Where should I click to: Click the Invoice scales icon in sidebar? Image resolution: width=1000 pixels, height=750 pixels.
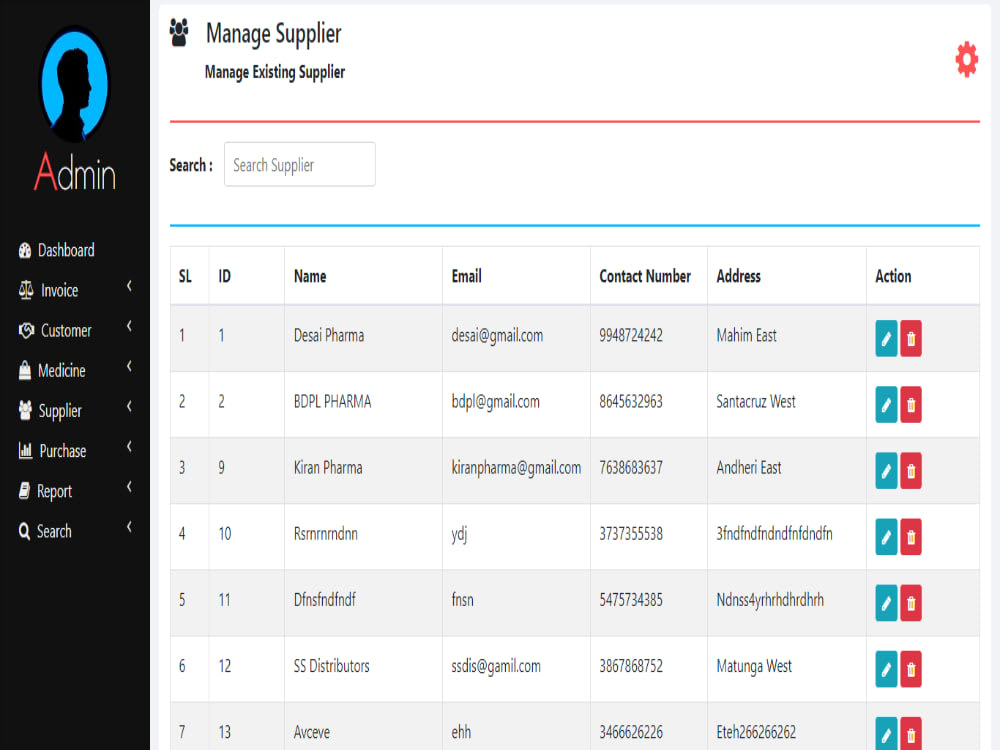26,290
